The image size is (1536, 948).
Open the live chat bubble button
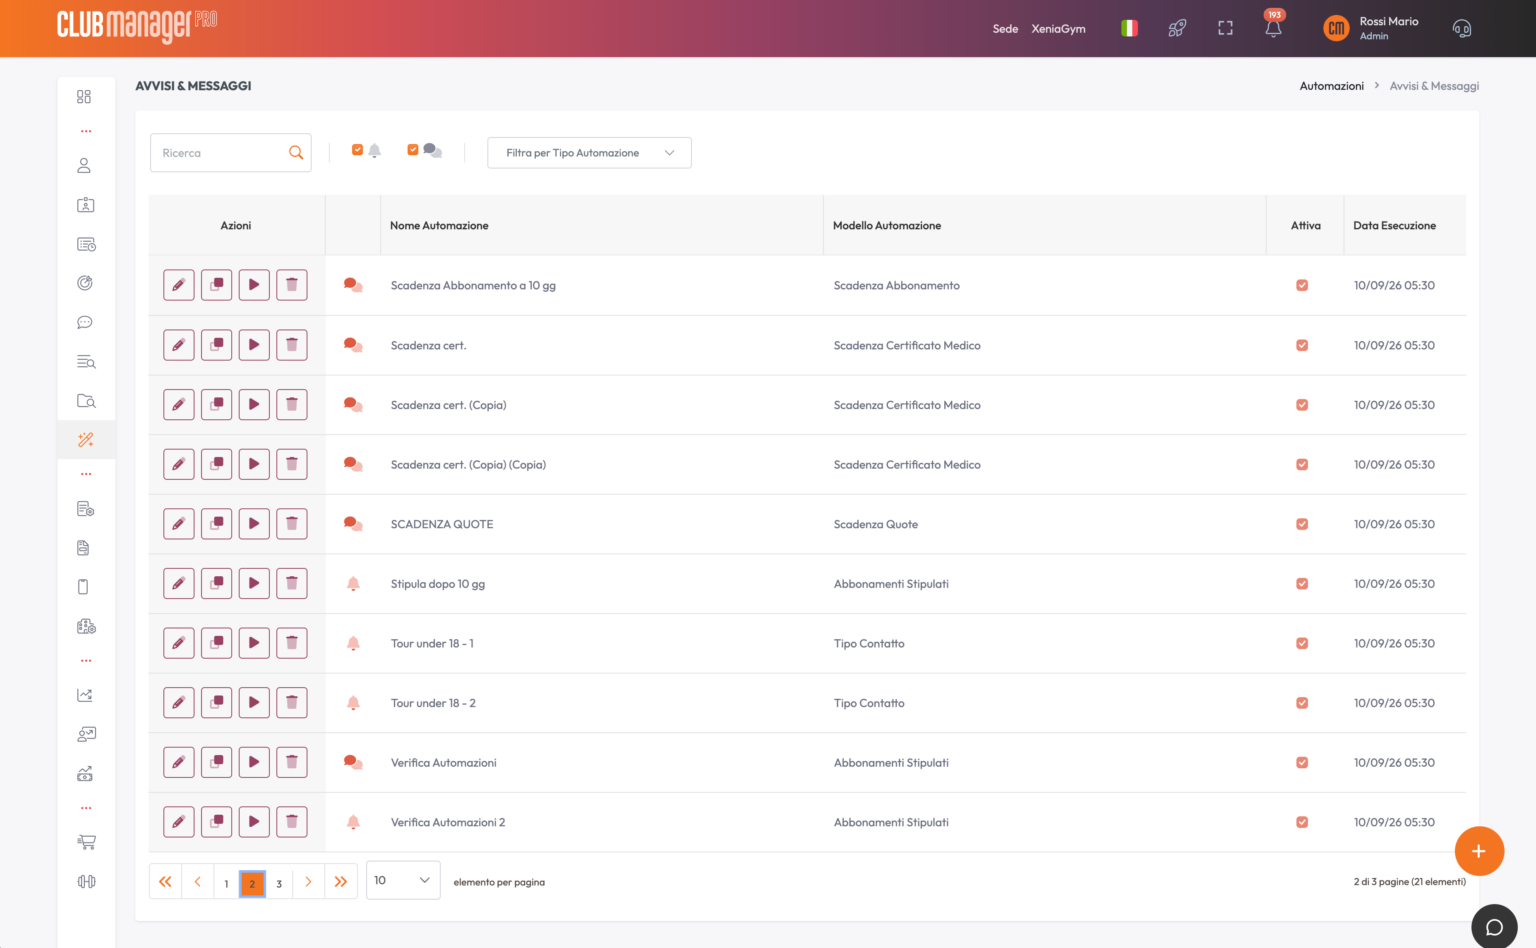[1494, 927]
